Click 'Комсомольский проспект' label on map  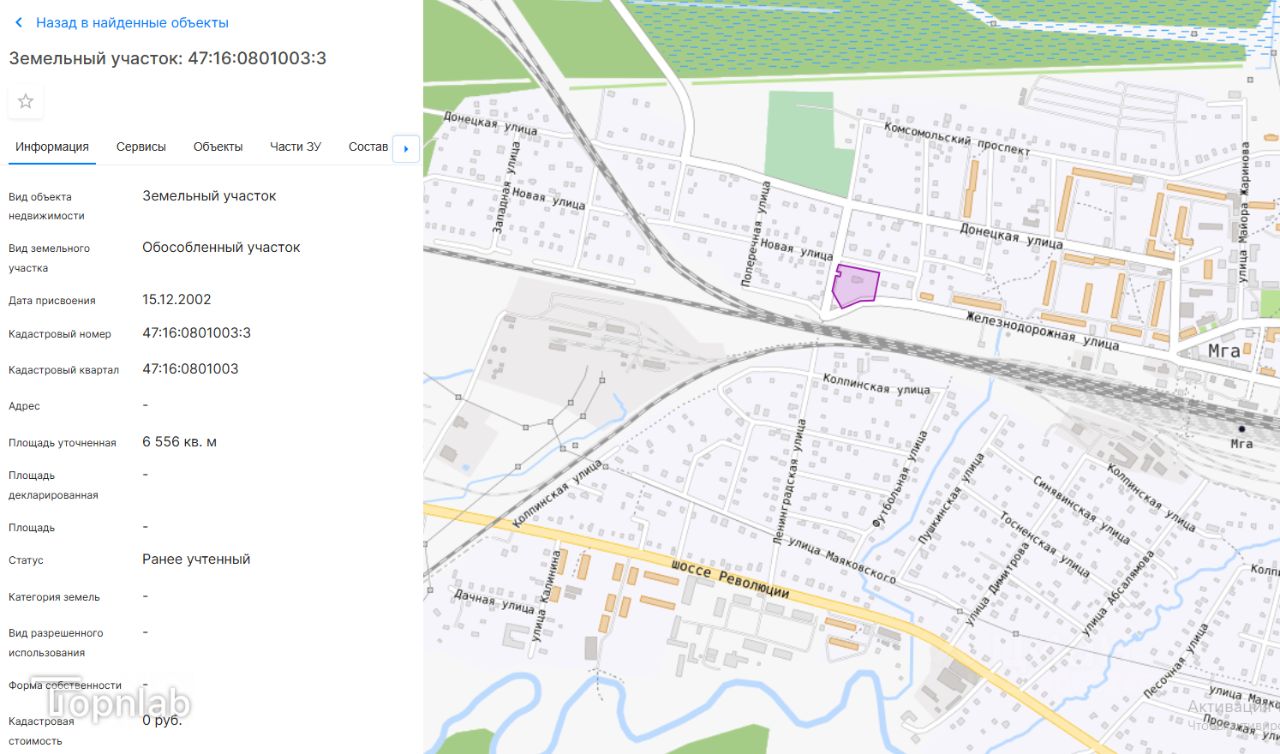pos(957,138)
